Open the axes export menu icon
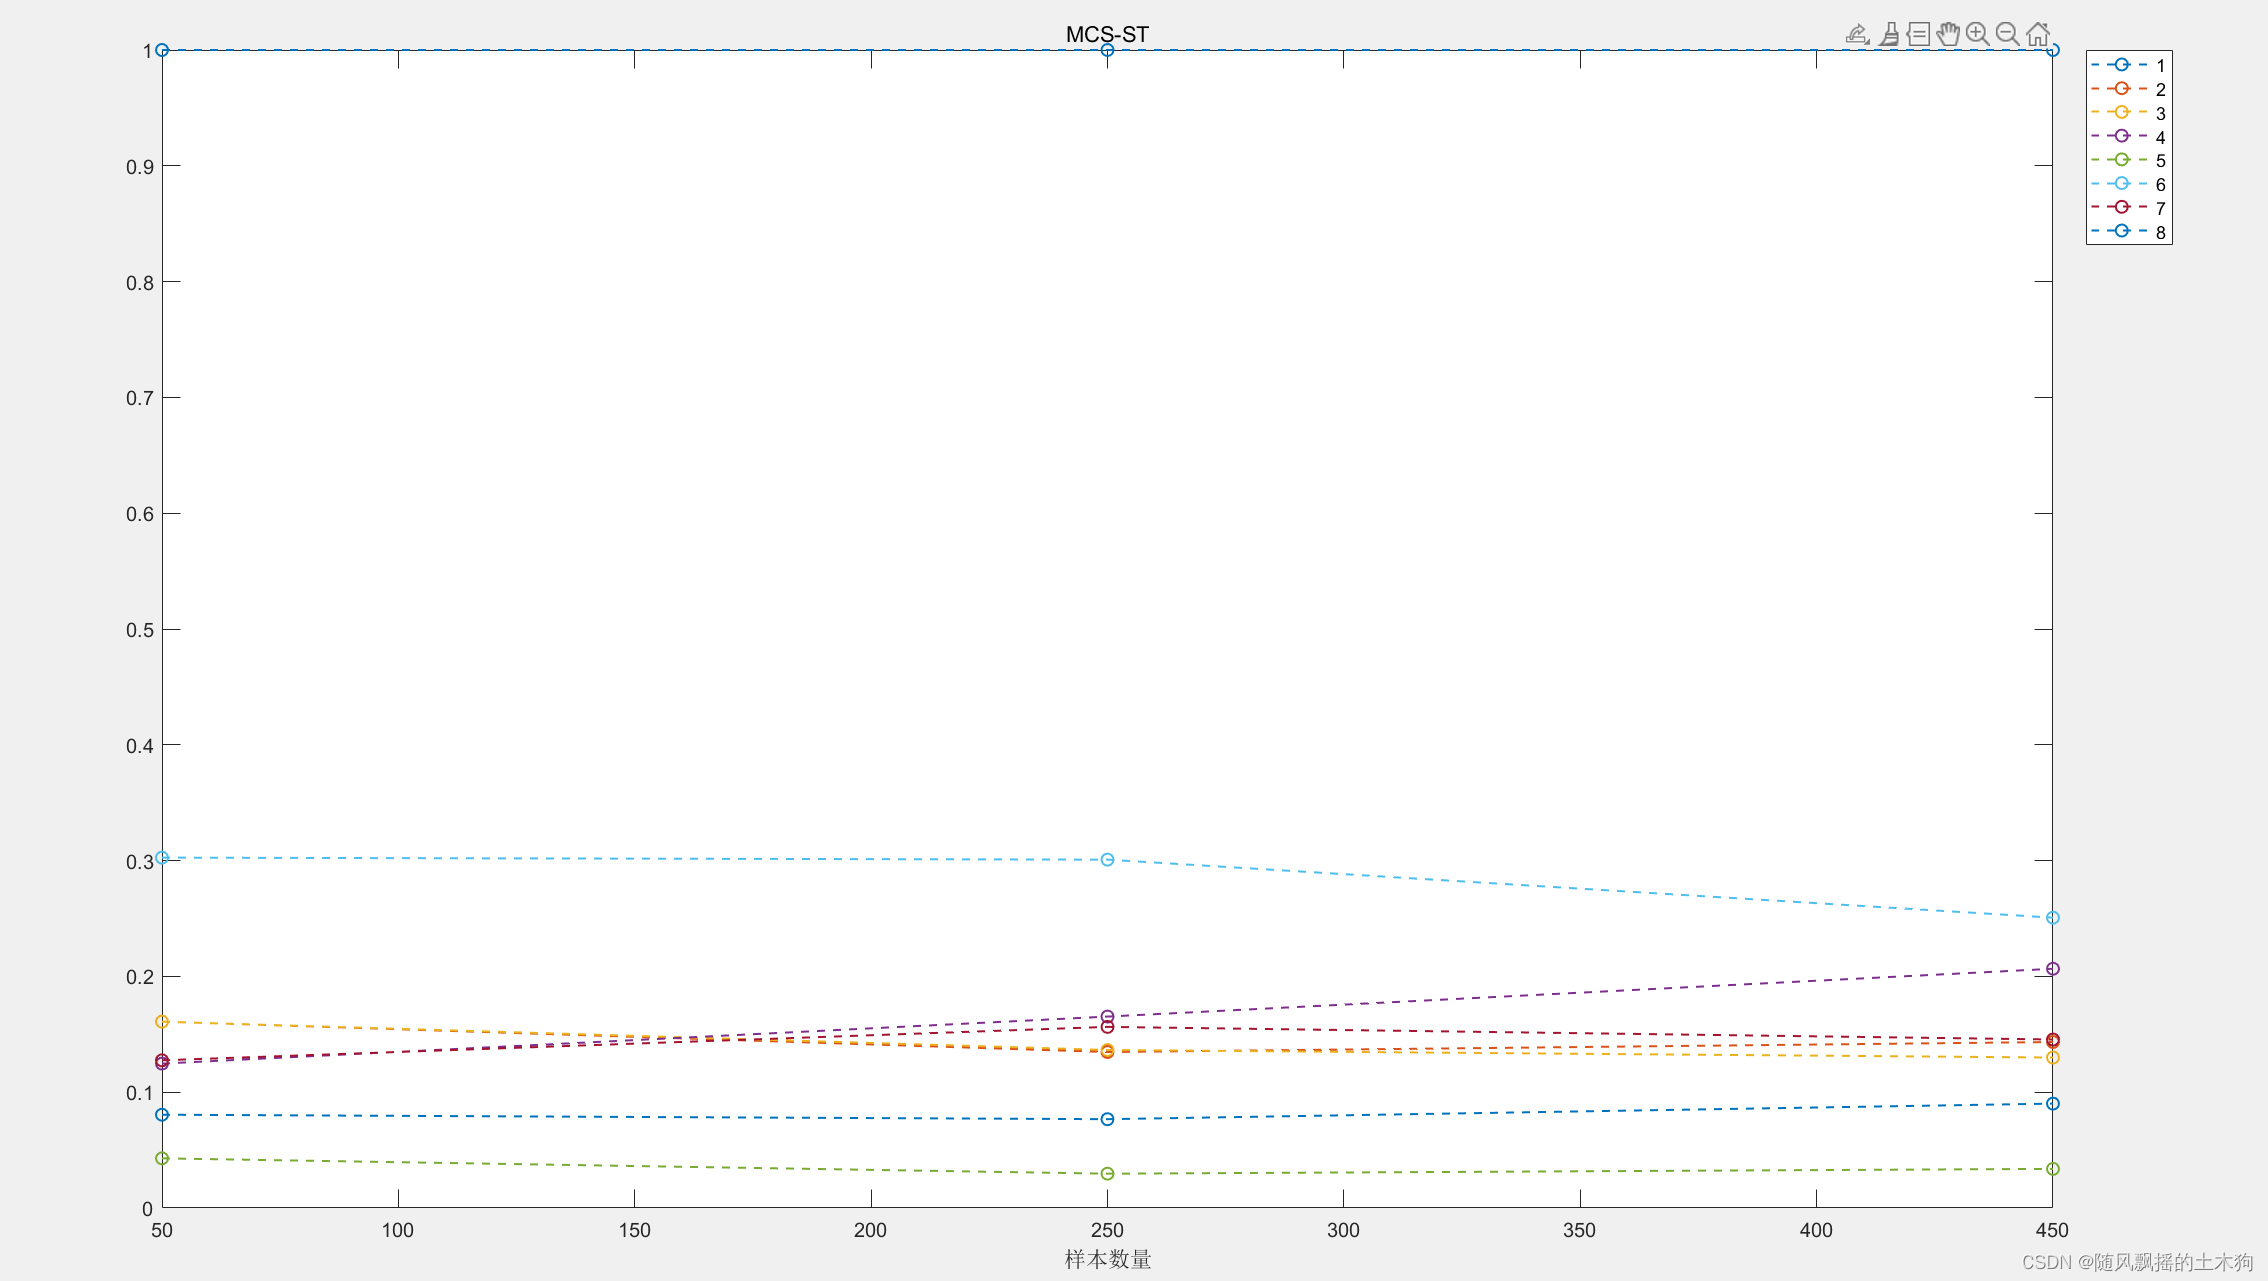This screenshot has height=1281, width=2268. [1857, 34]
